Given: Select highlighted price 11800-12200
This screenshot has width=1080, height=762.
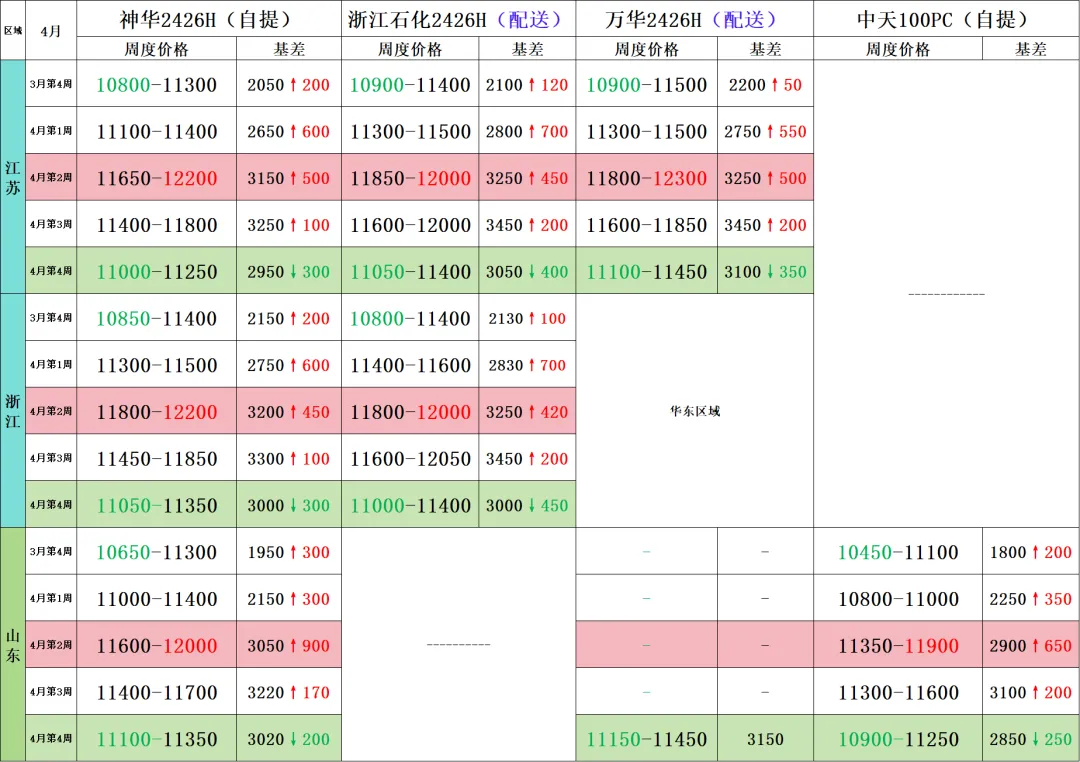Looking at the screenshot, I should click(156, 411).
